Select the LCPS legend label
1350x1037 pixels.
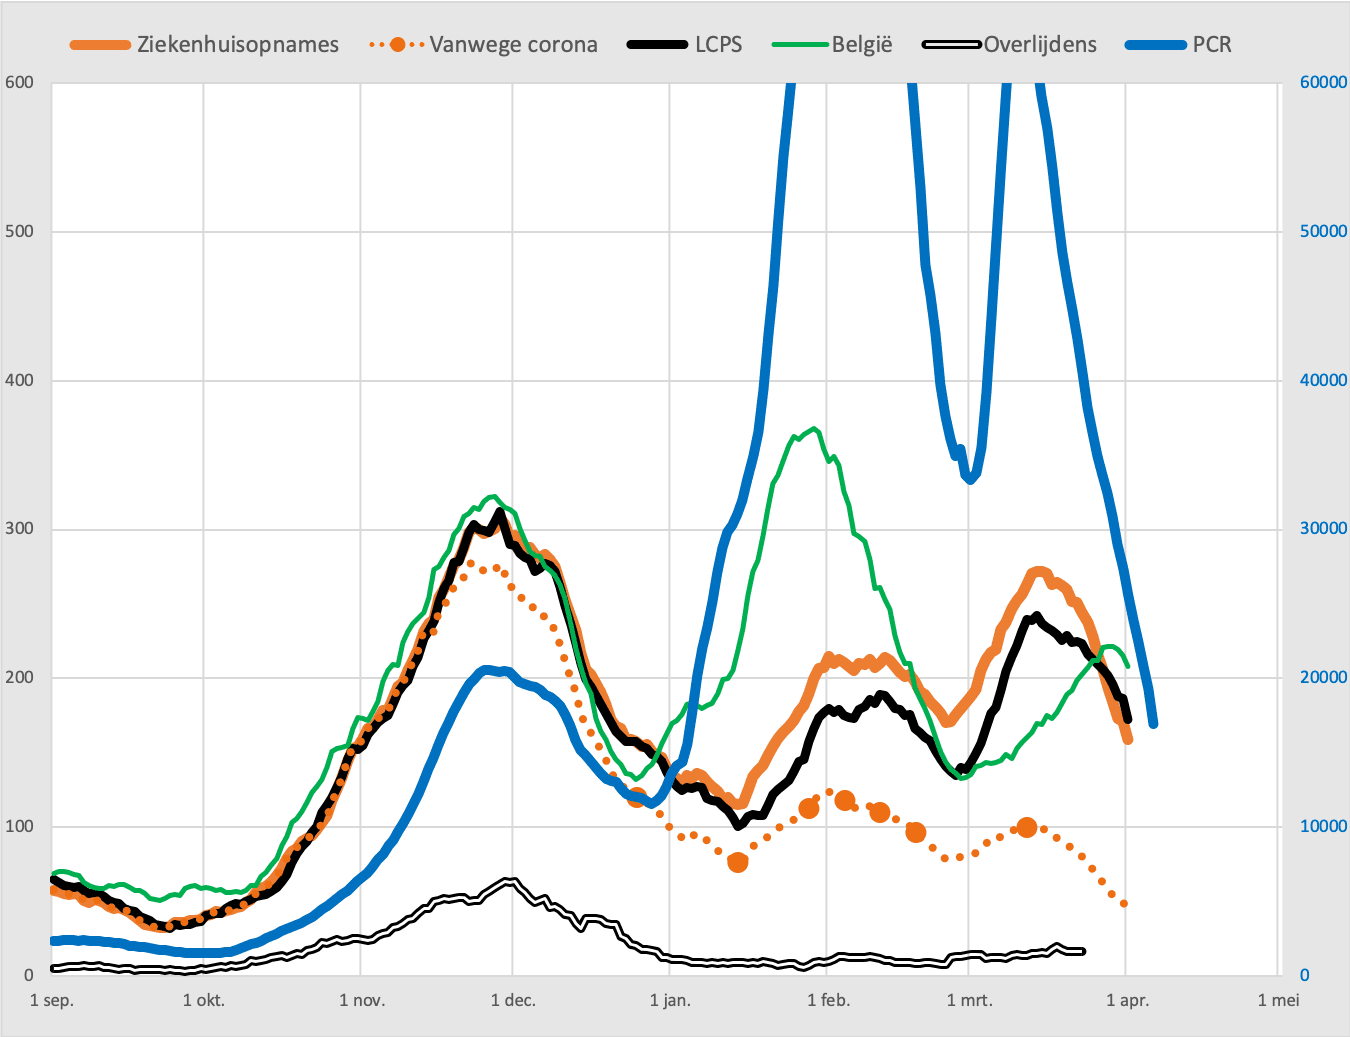click(x=719, y=45)
